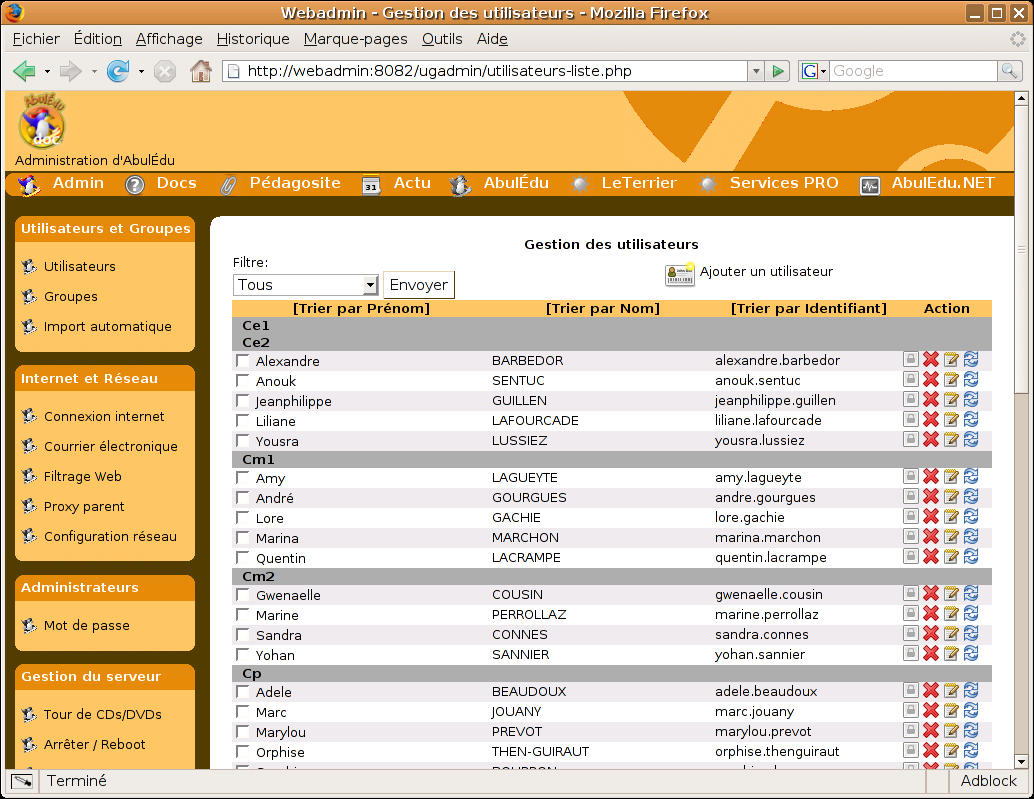Lock icon in marc.jouany row
This screenshot has width=1034, height=799.
click(911, 710)
